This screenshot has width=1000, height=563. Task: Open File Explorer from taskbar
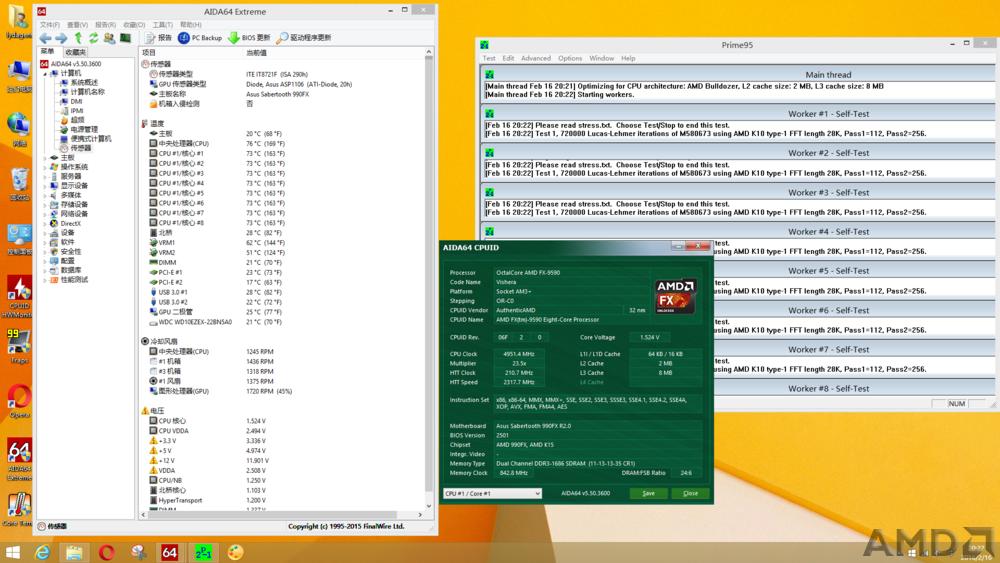(74, 552)
